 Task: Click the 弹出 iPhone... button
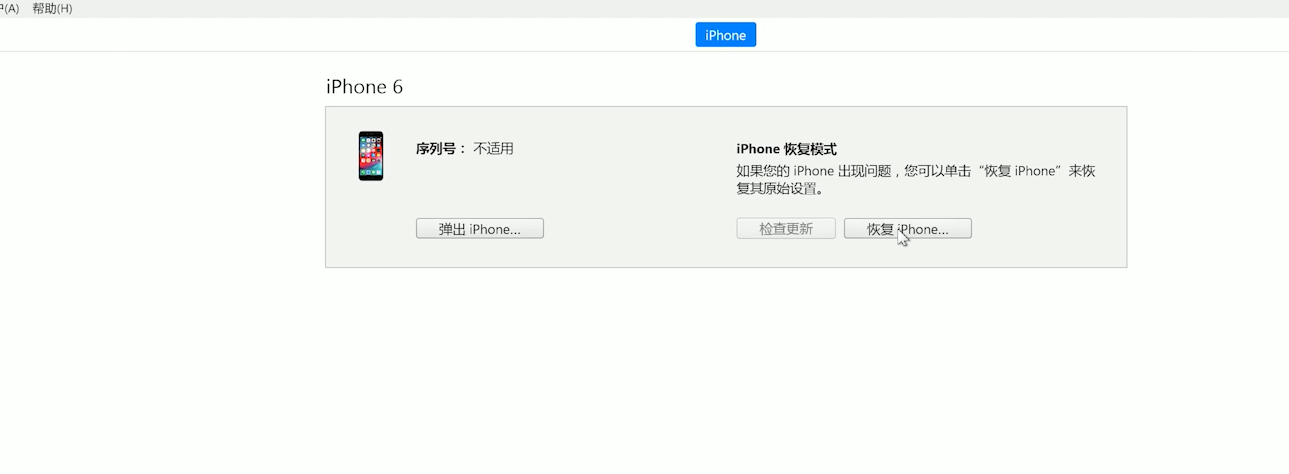coord(480,229)
